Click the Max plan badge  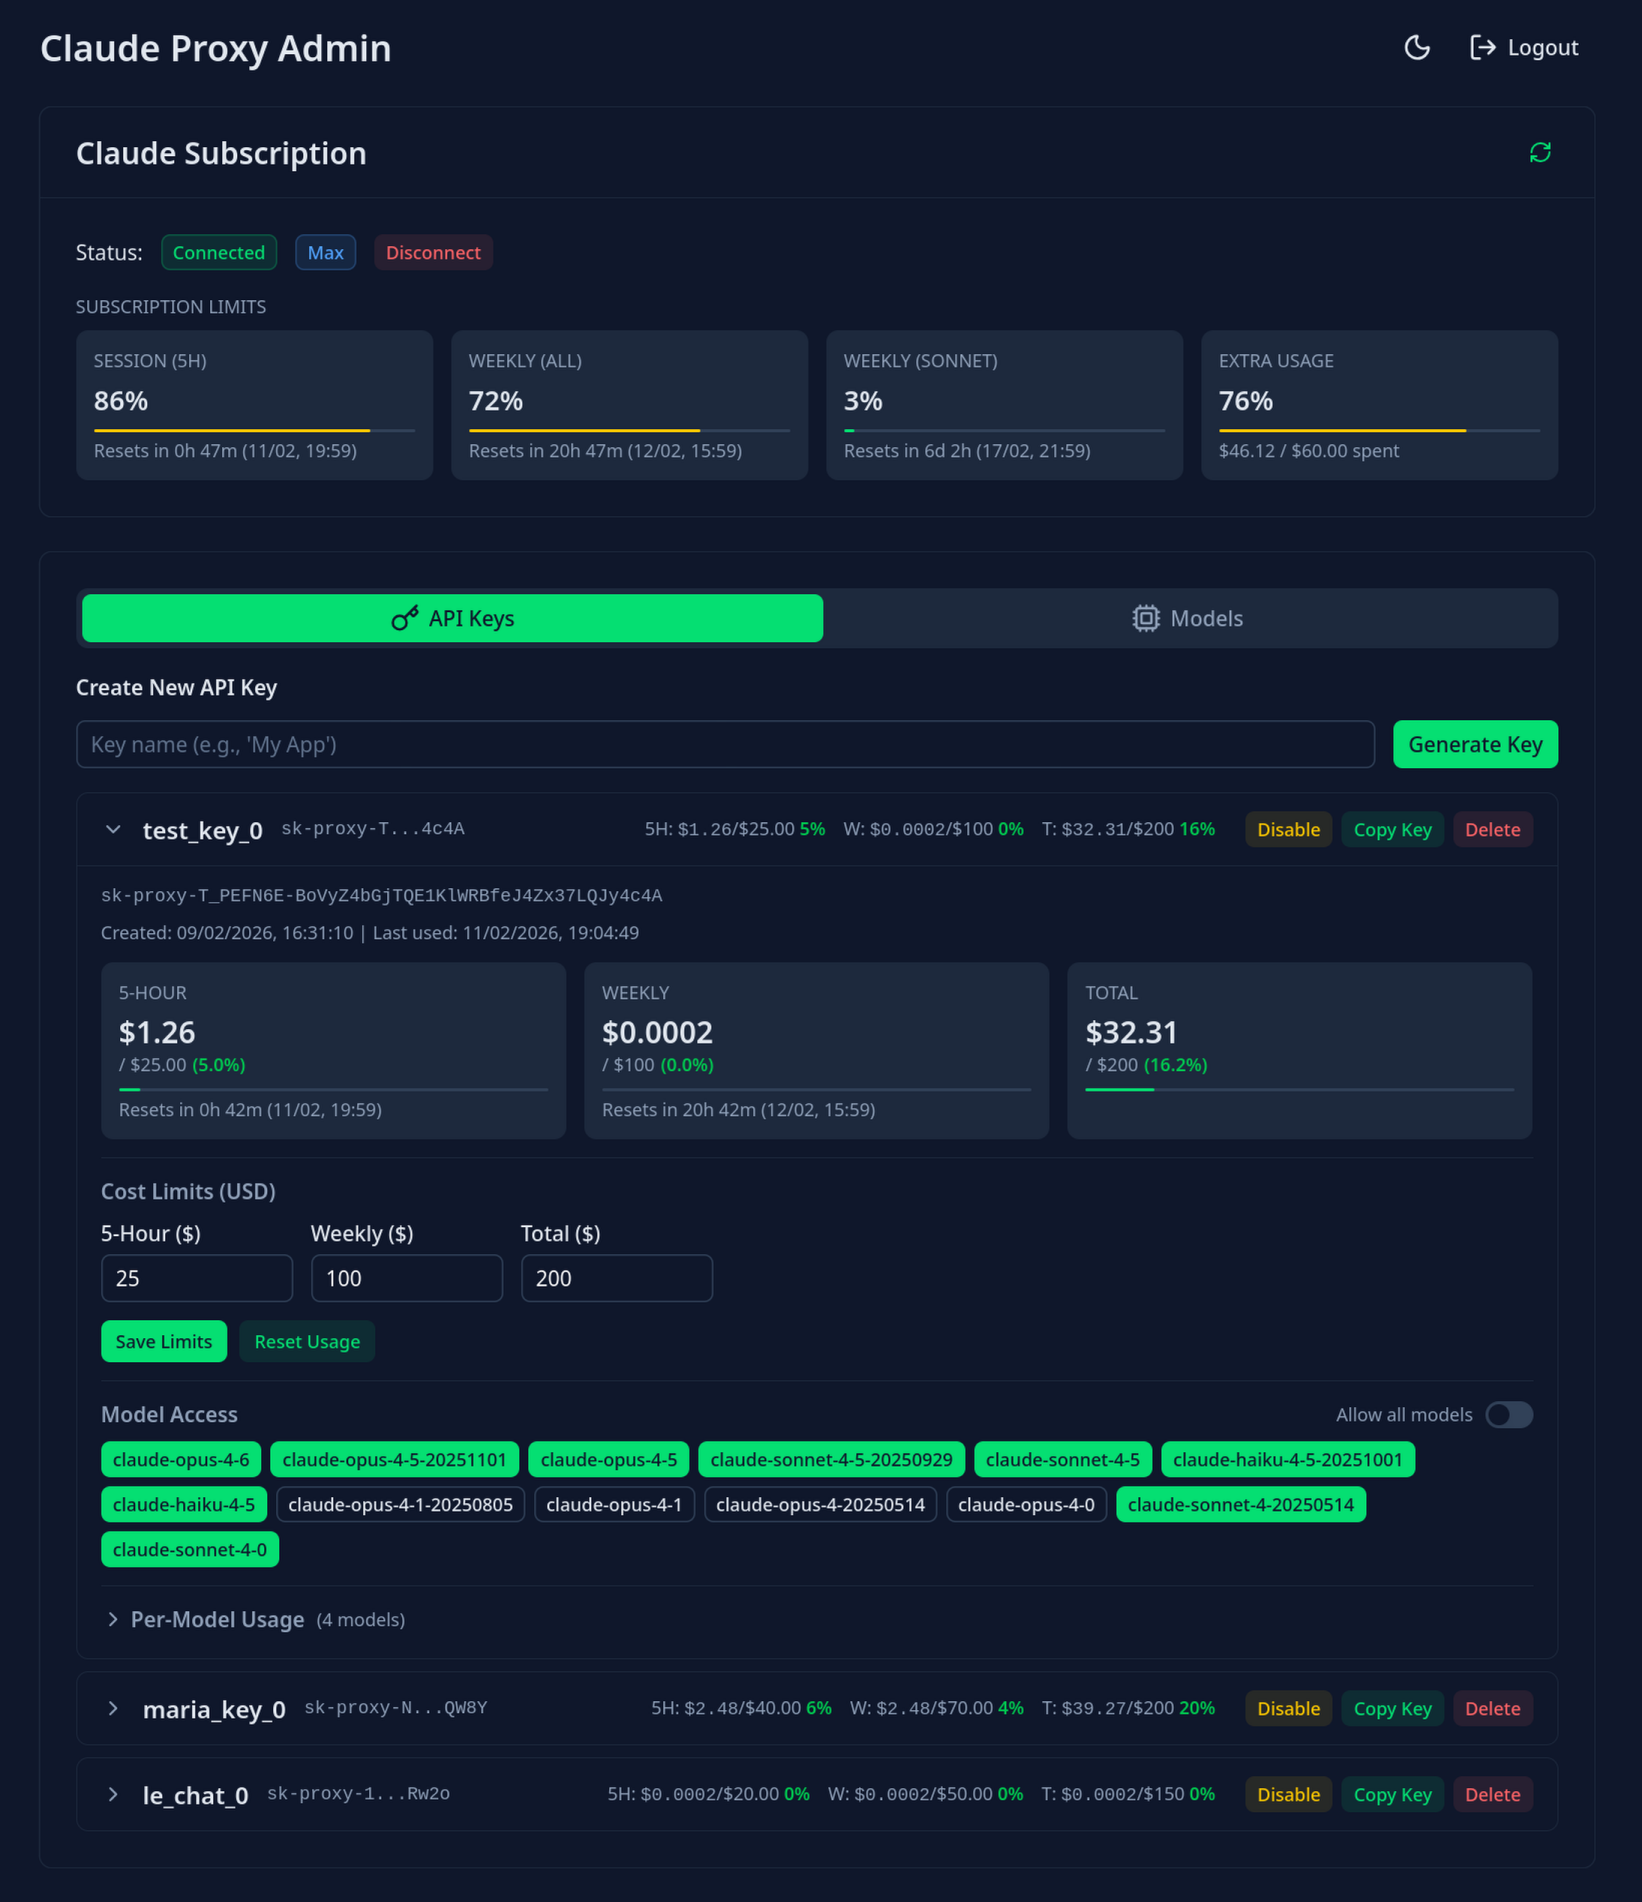click(325, 252)
